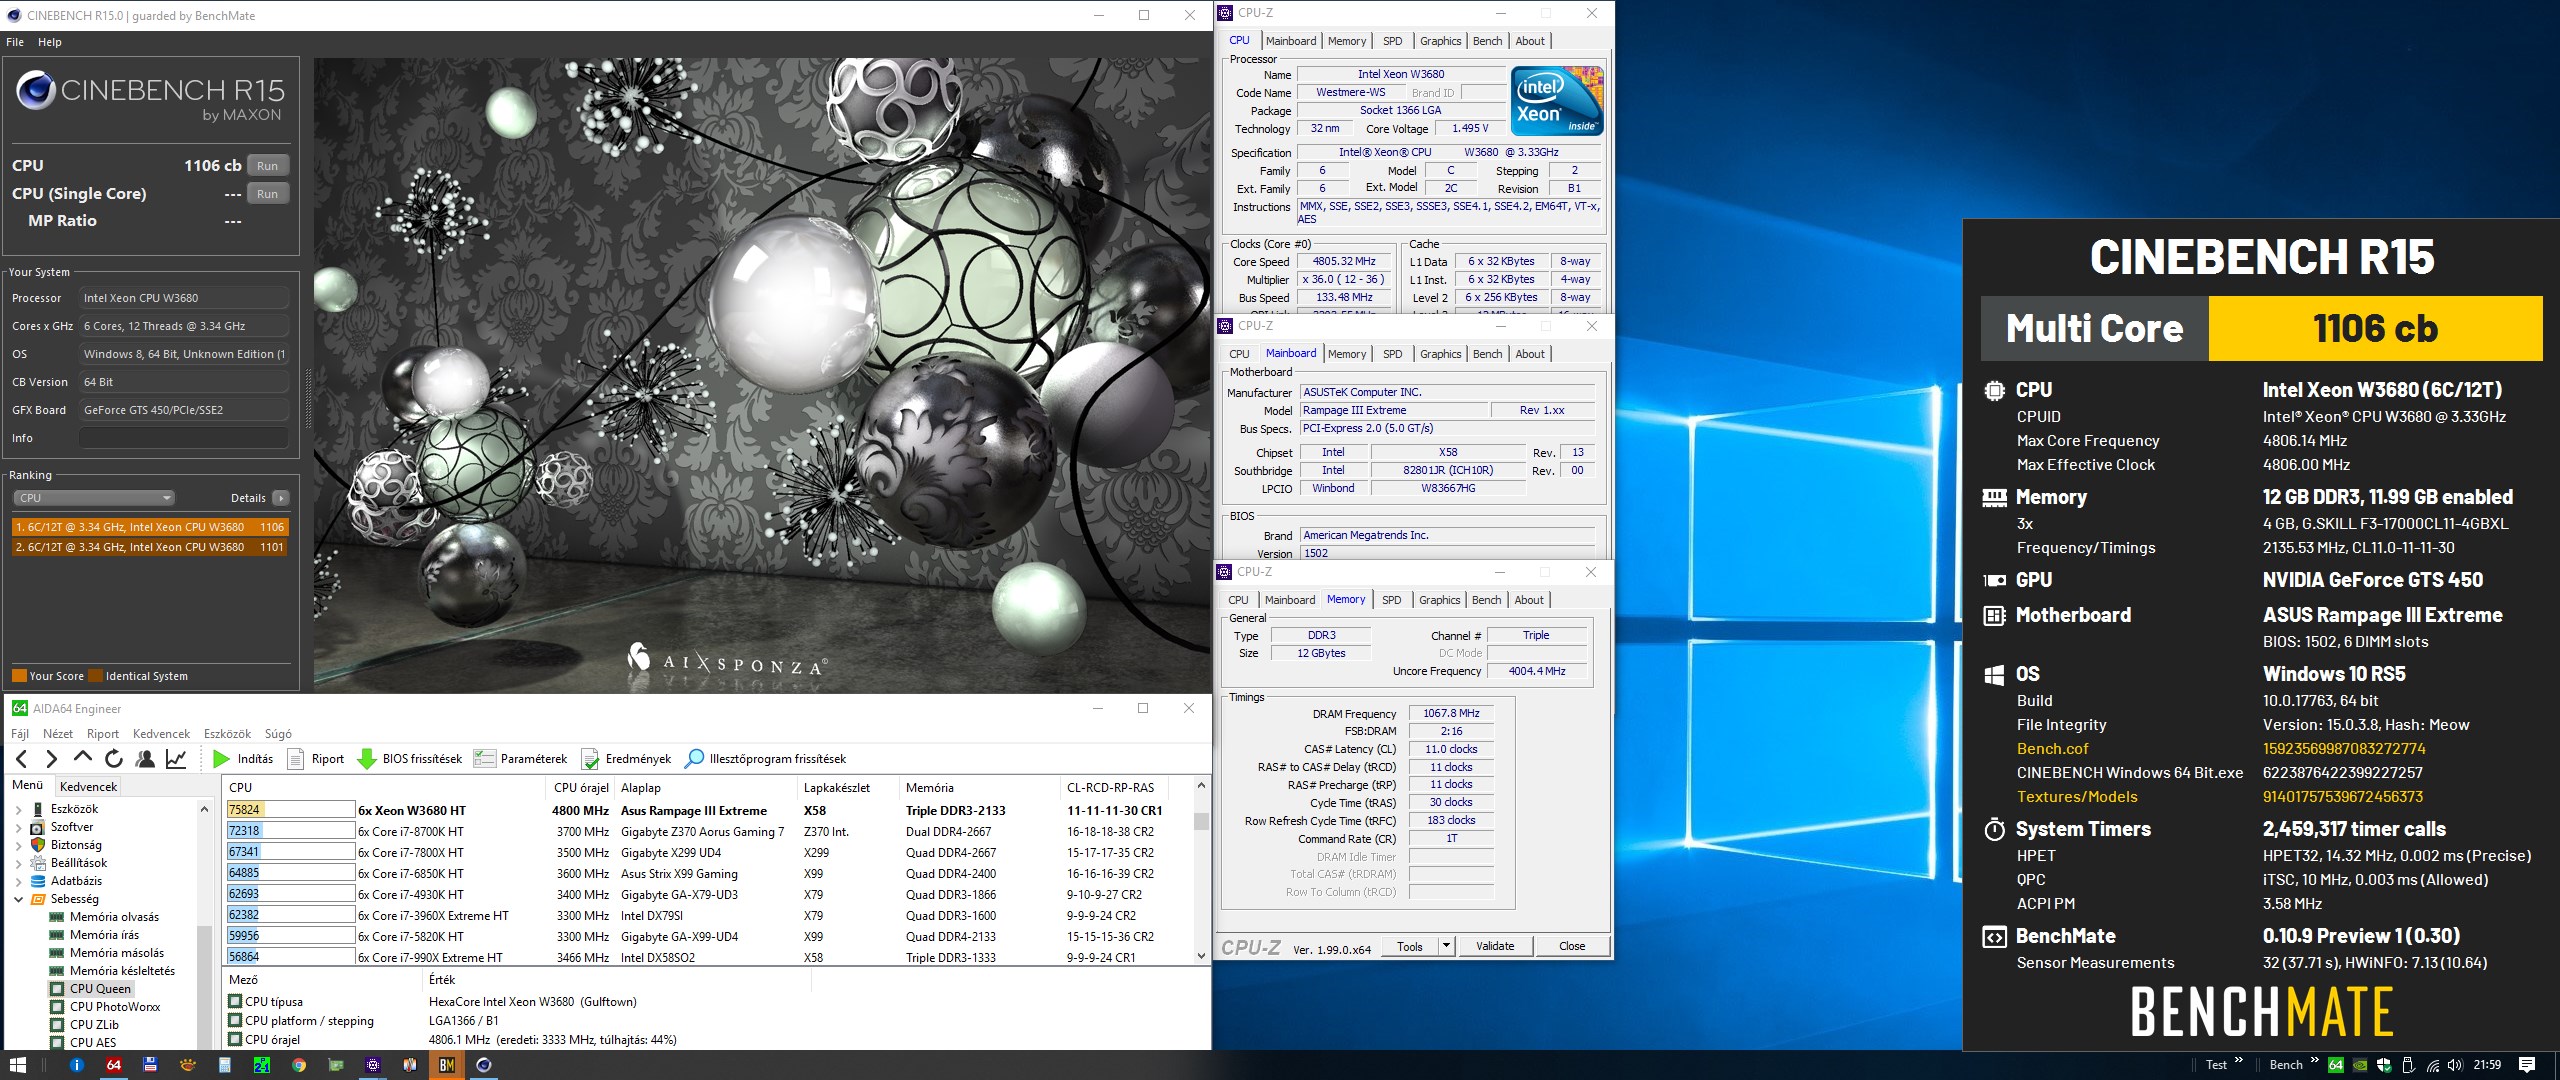Open the Riport toolbar item
Screen dimensions: 2560x1080
tap(316, 759)
